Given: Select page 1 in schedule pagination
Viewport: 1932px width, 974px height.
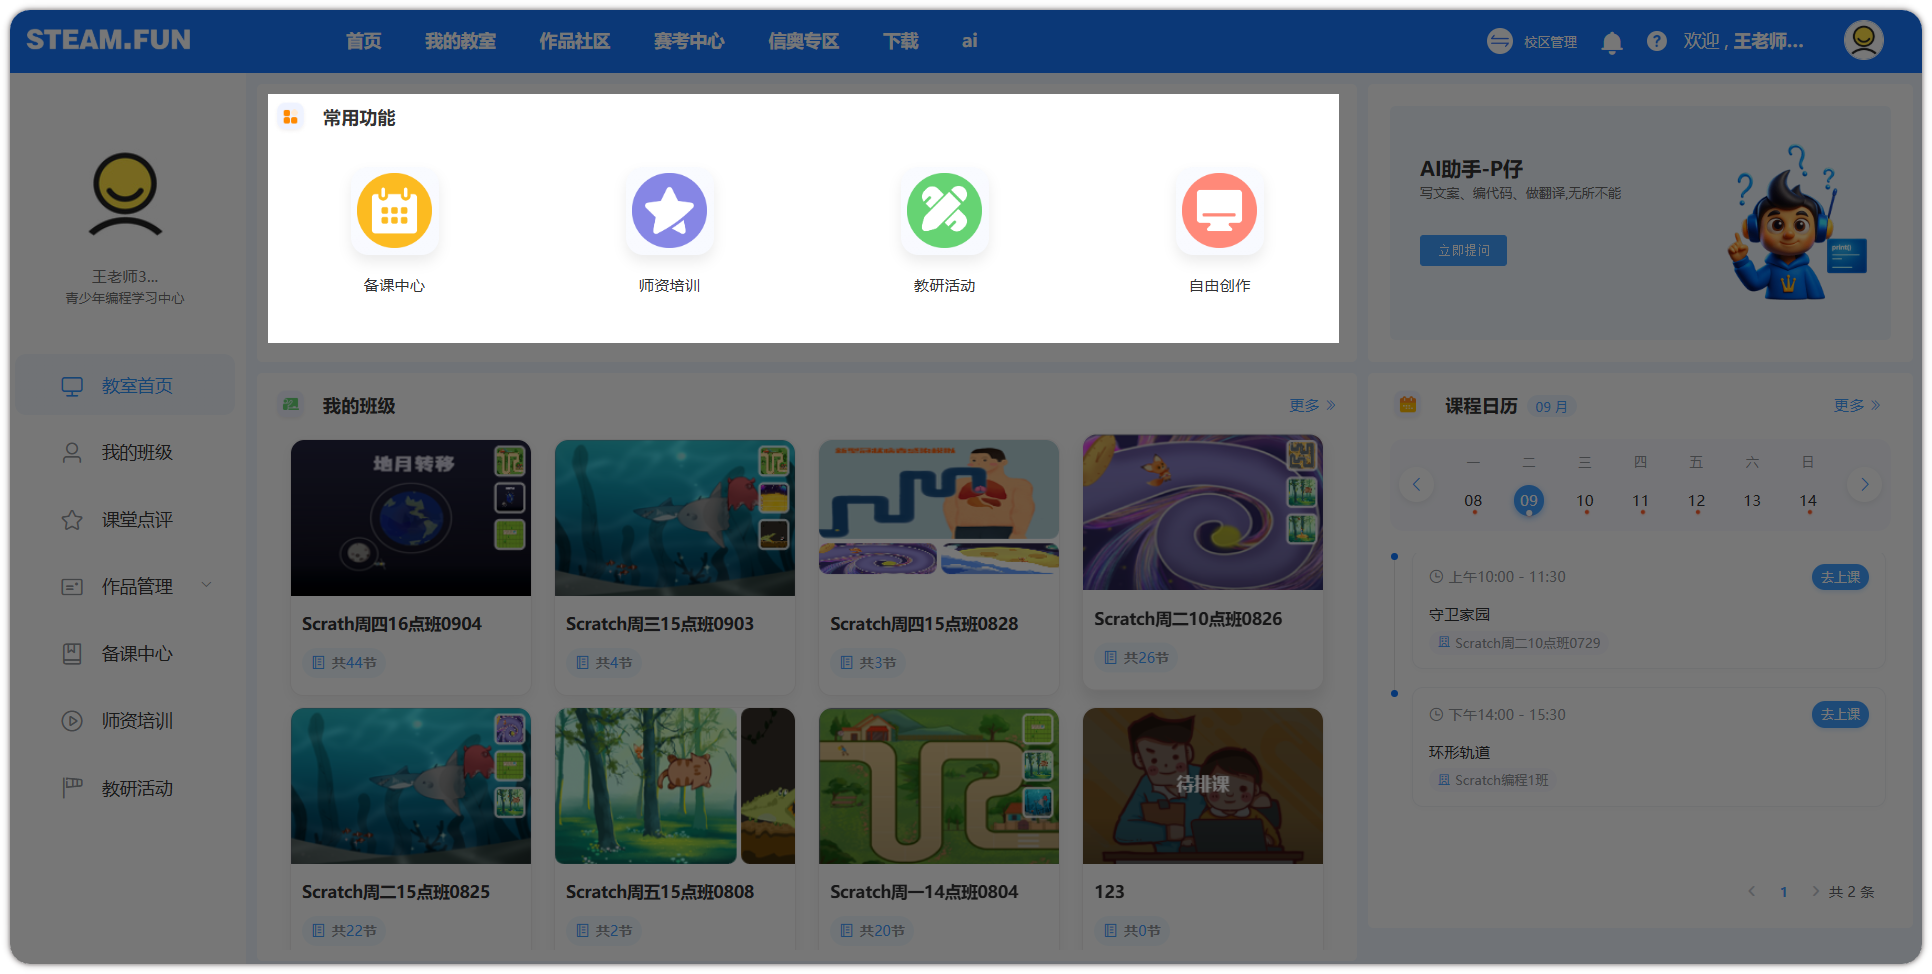Looking at the screenshot, I should [1784, 892].
